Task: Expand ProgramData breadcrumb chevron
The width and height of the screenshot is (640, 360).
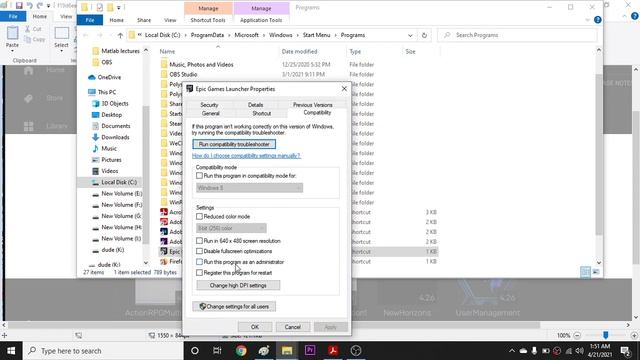Action: point(229,36)
